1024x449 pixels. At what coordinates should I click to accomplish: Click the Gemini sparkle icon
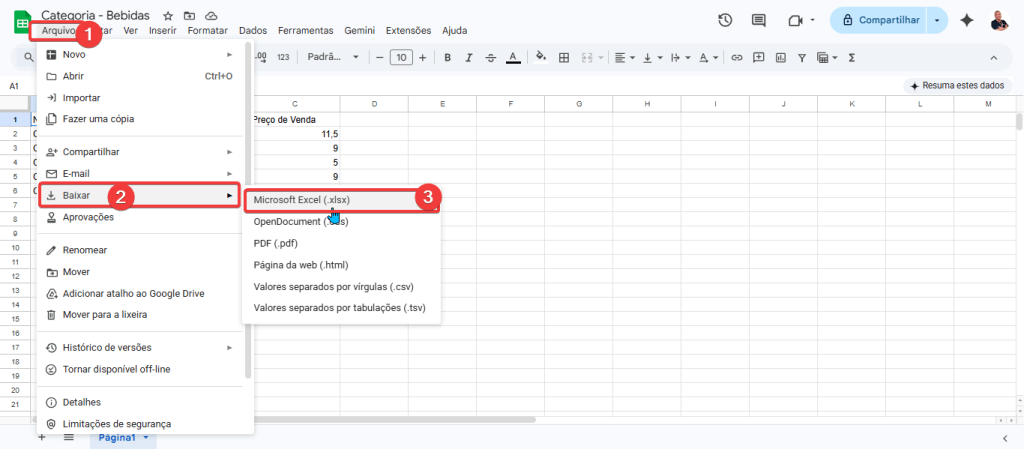pos(966,20)
